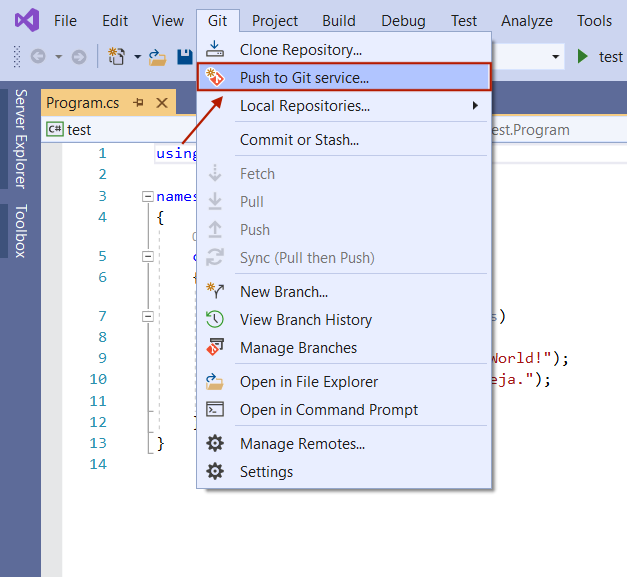627x577 pixels.
Task: Pin the Program.cs tab
Action: (138, 102)
